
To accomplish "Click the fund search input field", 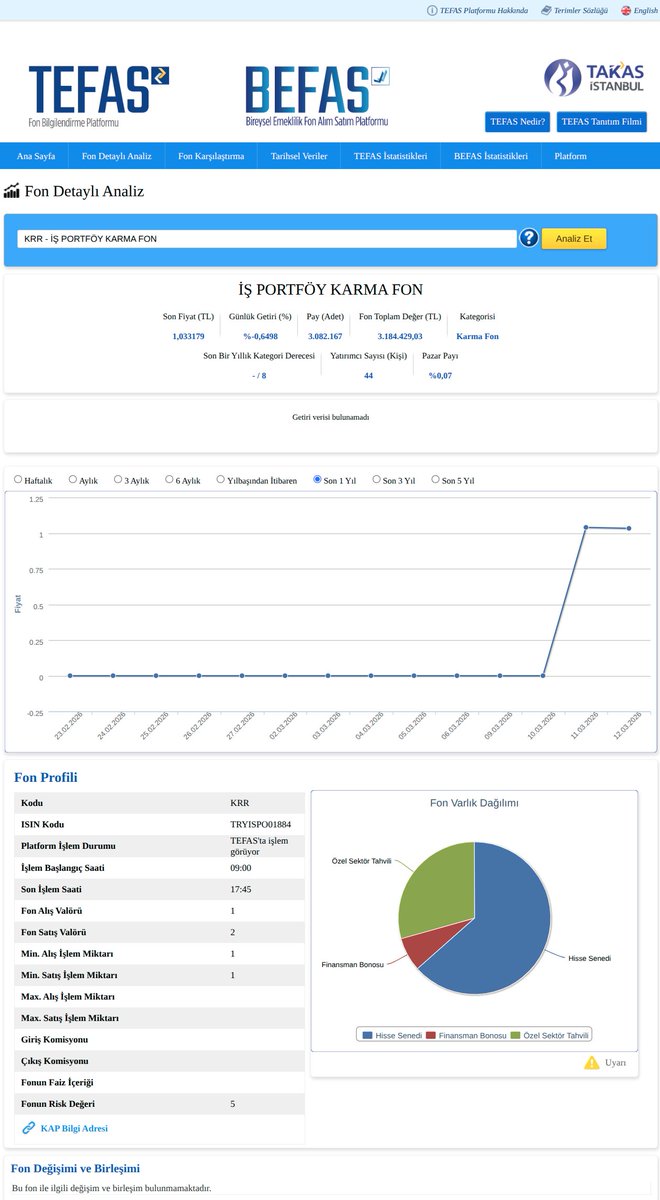I will 267,239.
